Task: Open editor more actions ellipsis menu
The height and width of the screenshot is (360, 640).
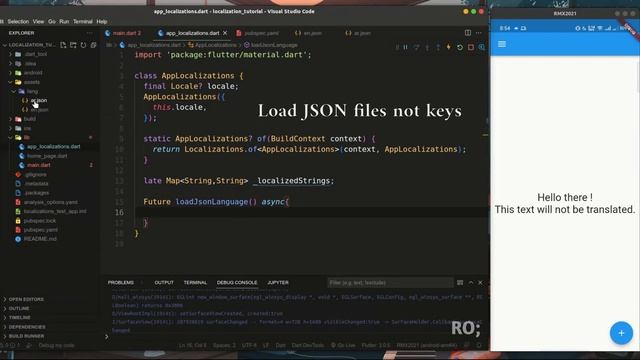Action: pos(479,33)
